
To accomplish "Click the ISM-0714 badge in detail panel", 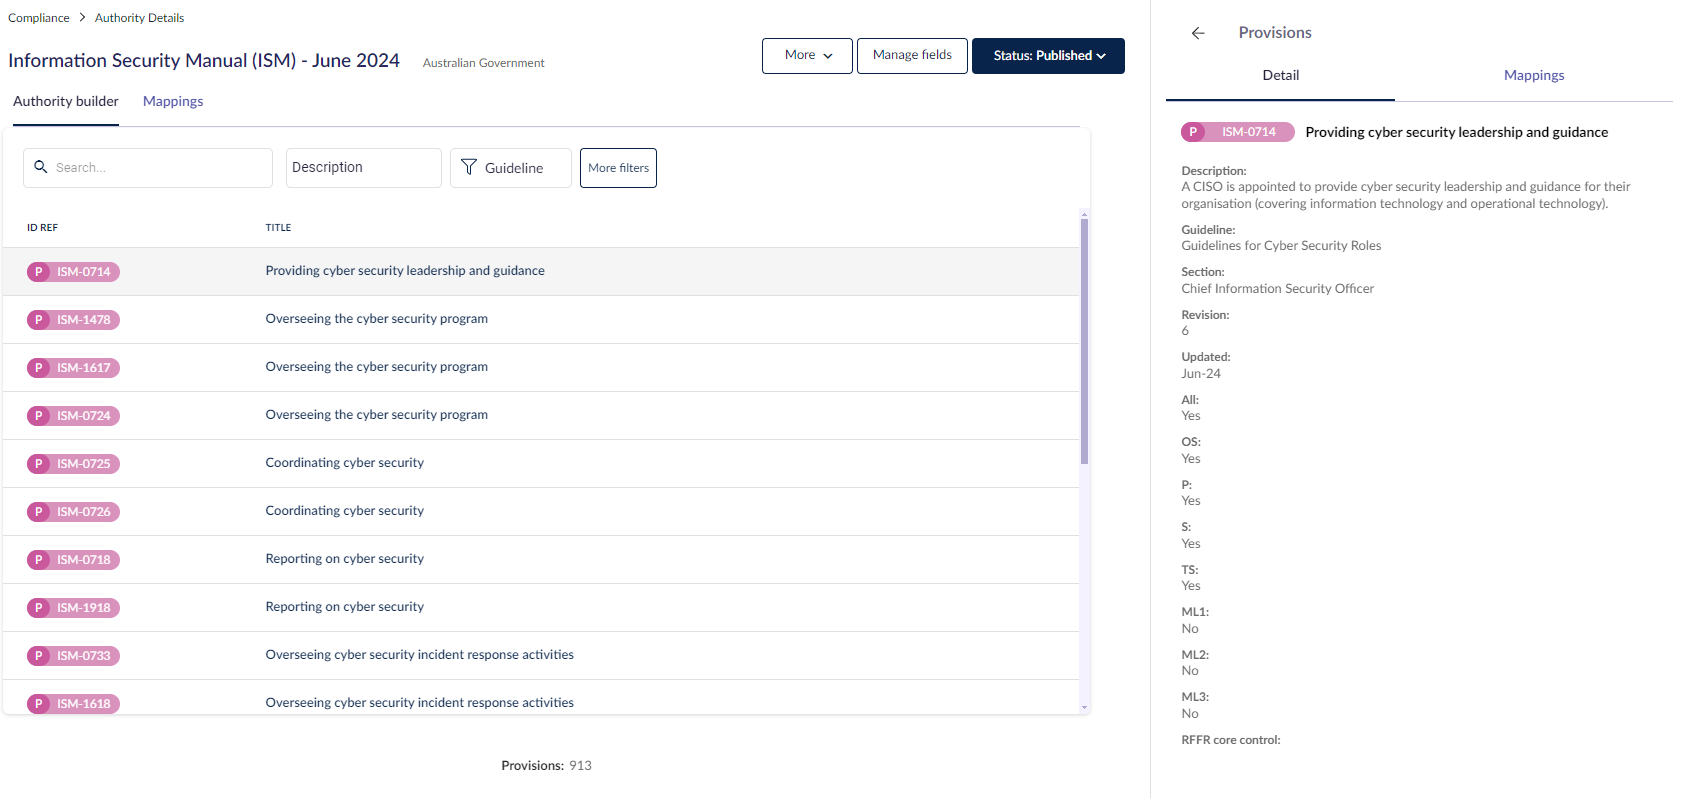I will point(1238,132).
